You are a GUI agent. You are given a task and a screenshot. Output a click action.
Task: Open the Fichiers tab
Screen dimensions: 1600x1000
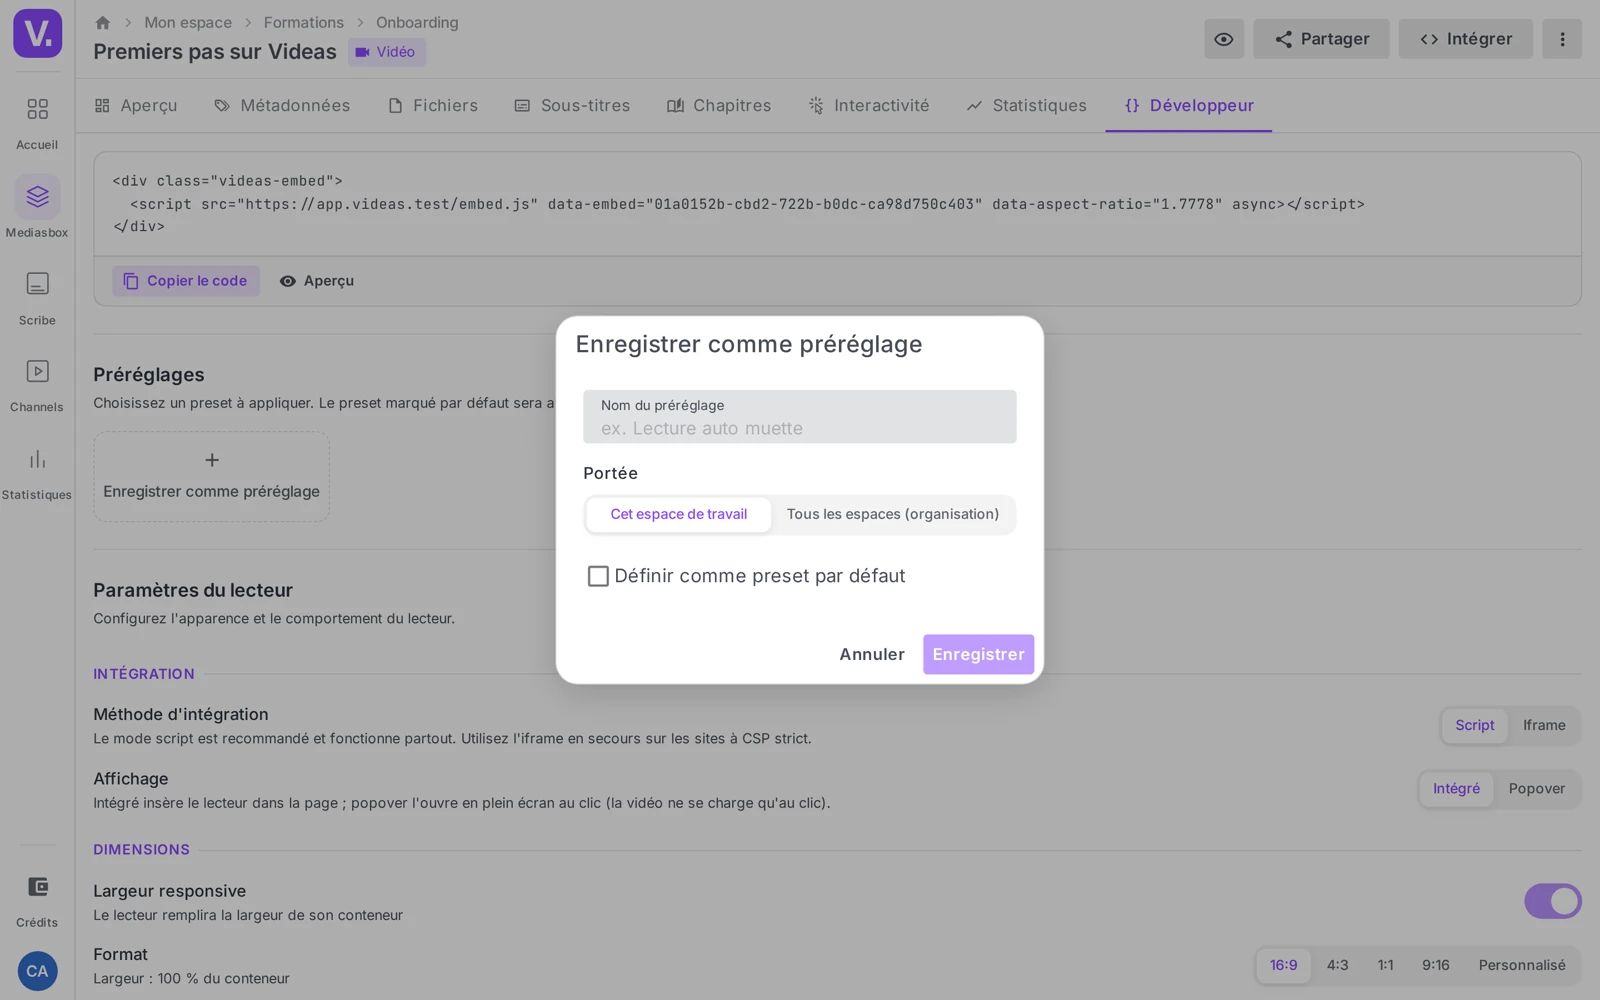[433, 106]
